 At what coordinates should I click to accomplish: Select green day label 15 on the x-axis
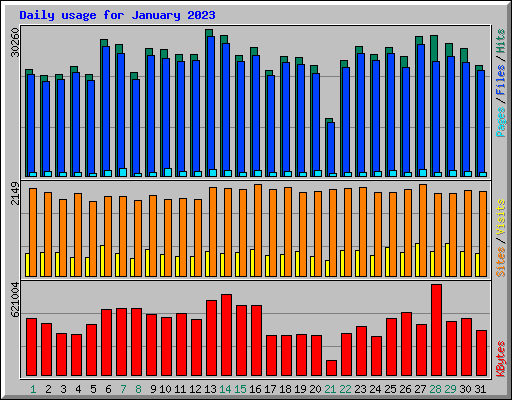[240, 389]
